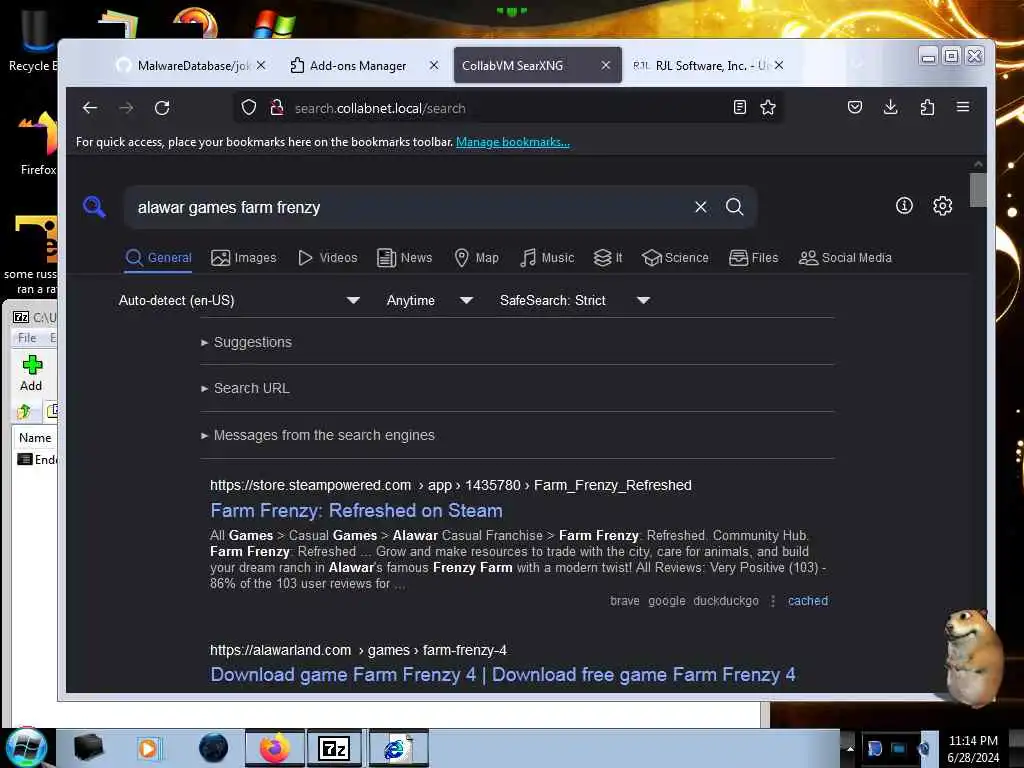Select the Science category
1024x768 pixels.
coord(675,258)
